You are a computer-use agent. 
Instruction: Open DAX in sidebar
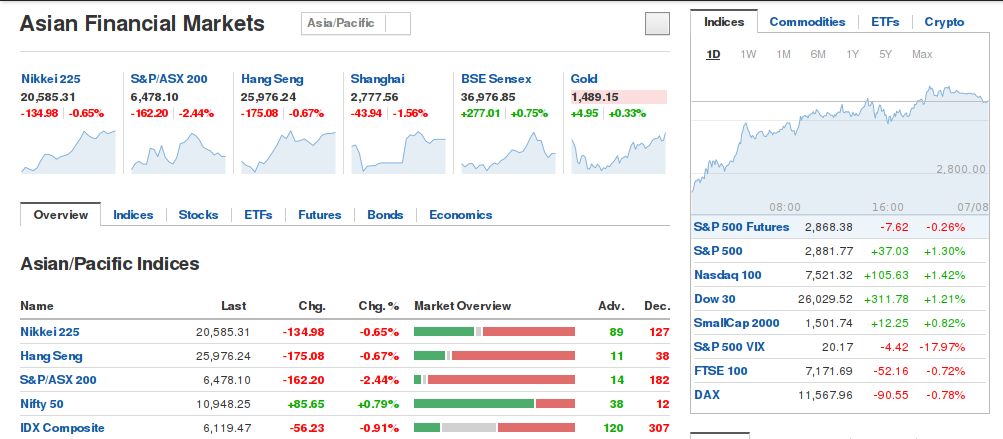click(707, 395)
